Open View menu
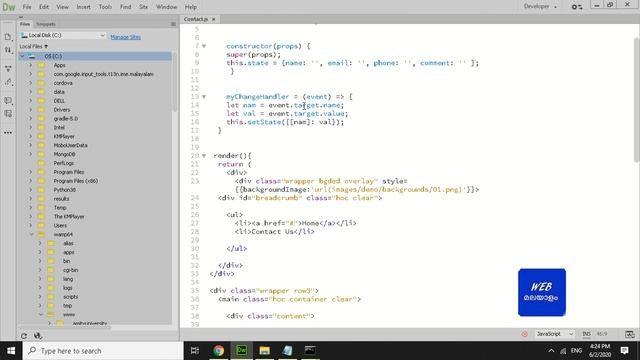The height and width of the screenshot is (360, 640). coord(62,7)
